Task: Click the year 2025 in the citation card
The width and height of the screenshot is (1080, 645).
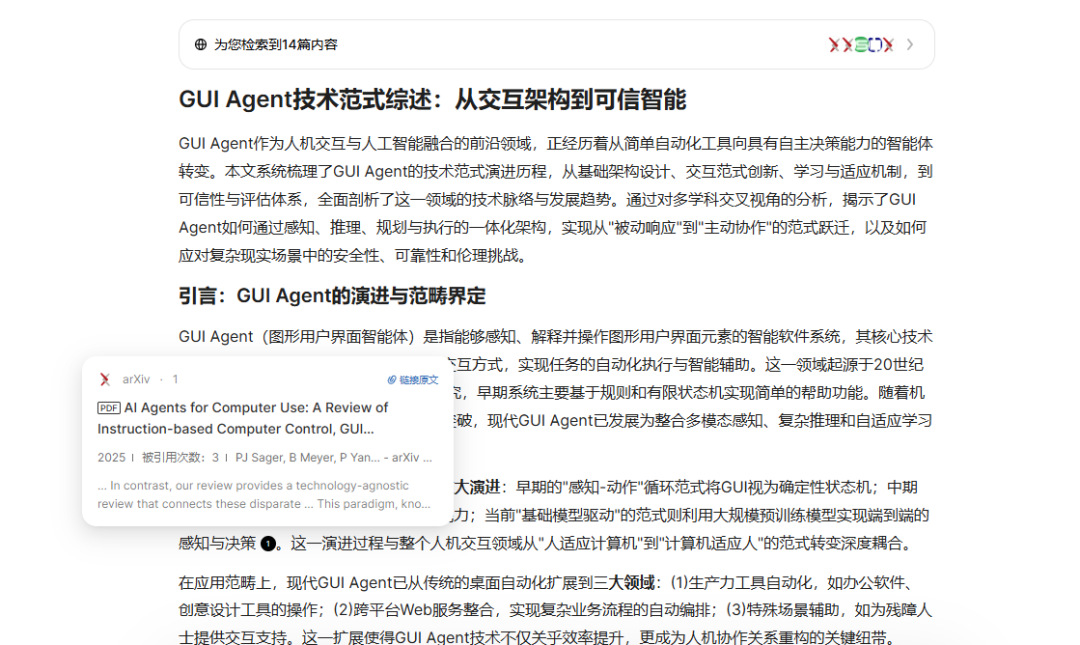Action: click(x=113, y=457)
